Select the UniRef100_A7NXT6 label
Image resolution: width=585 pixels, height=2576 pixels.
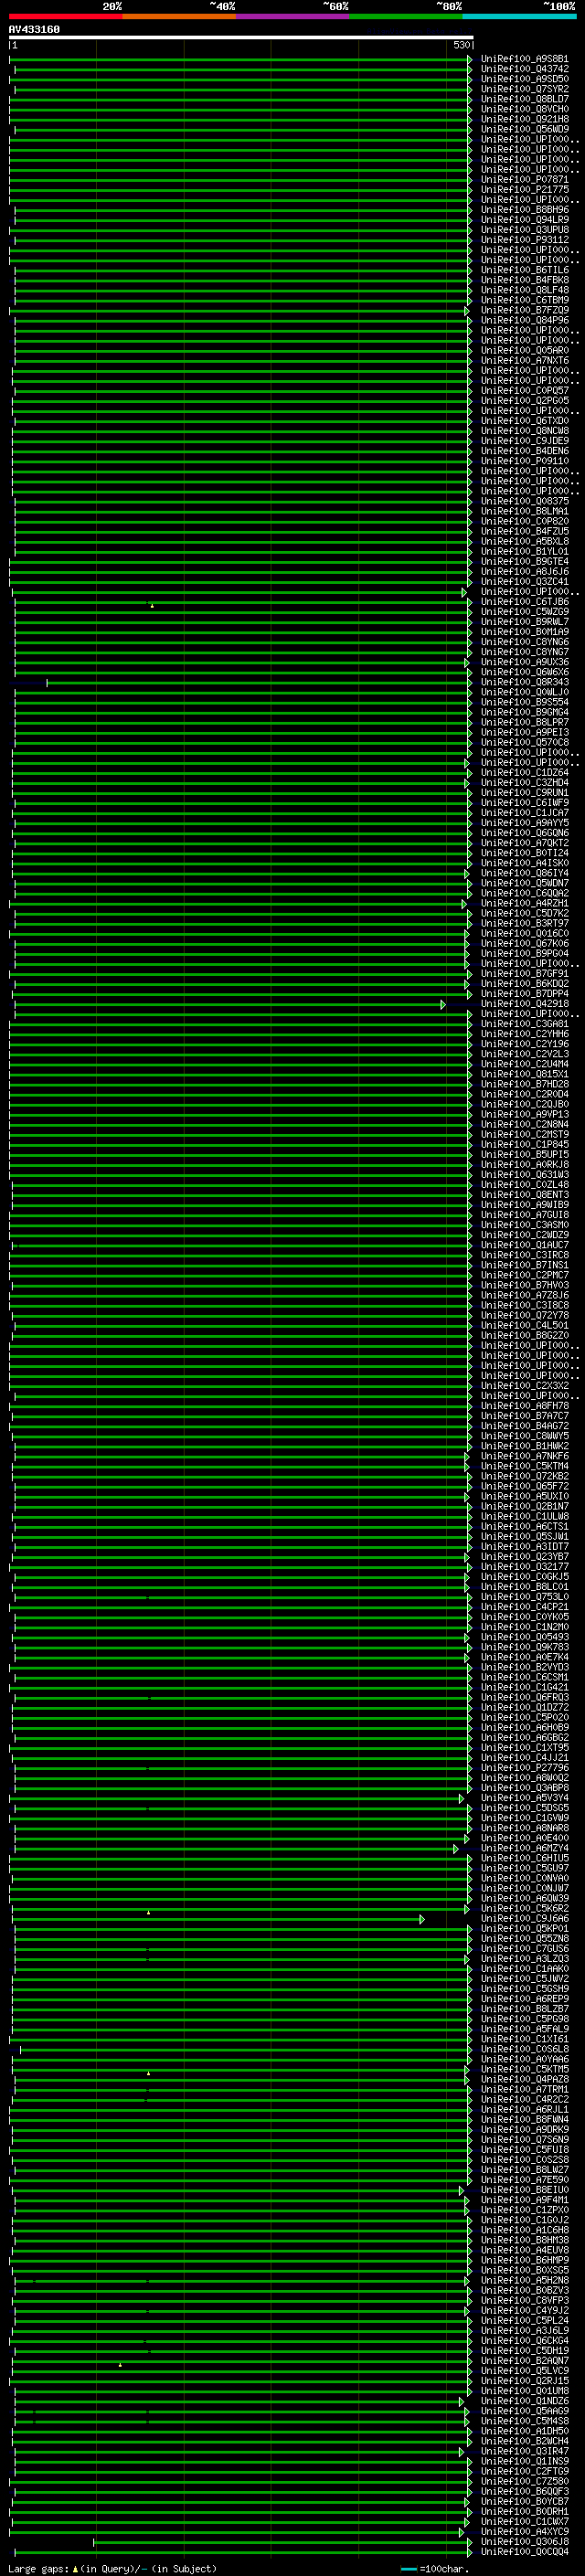[x=524, y=360]
